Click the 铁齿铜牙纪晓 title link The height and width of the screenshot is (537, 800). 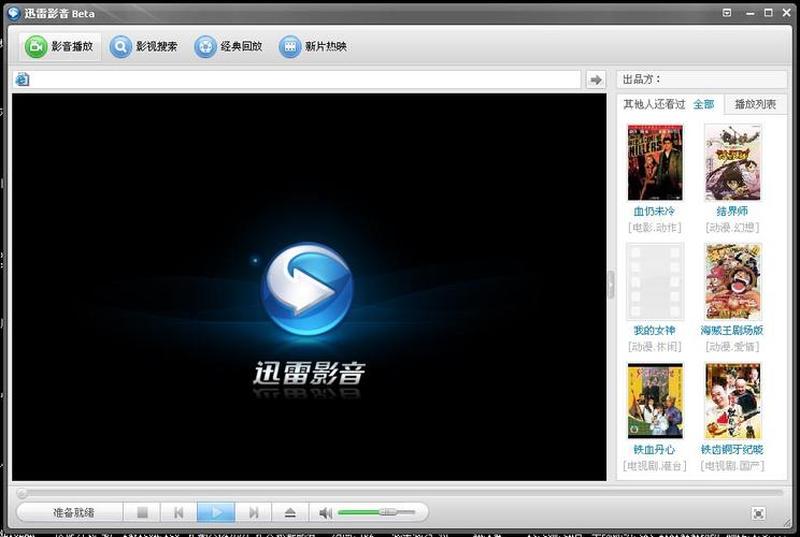coord(732,450)
